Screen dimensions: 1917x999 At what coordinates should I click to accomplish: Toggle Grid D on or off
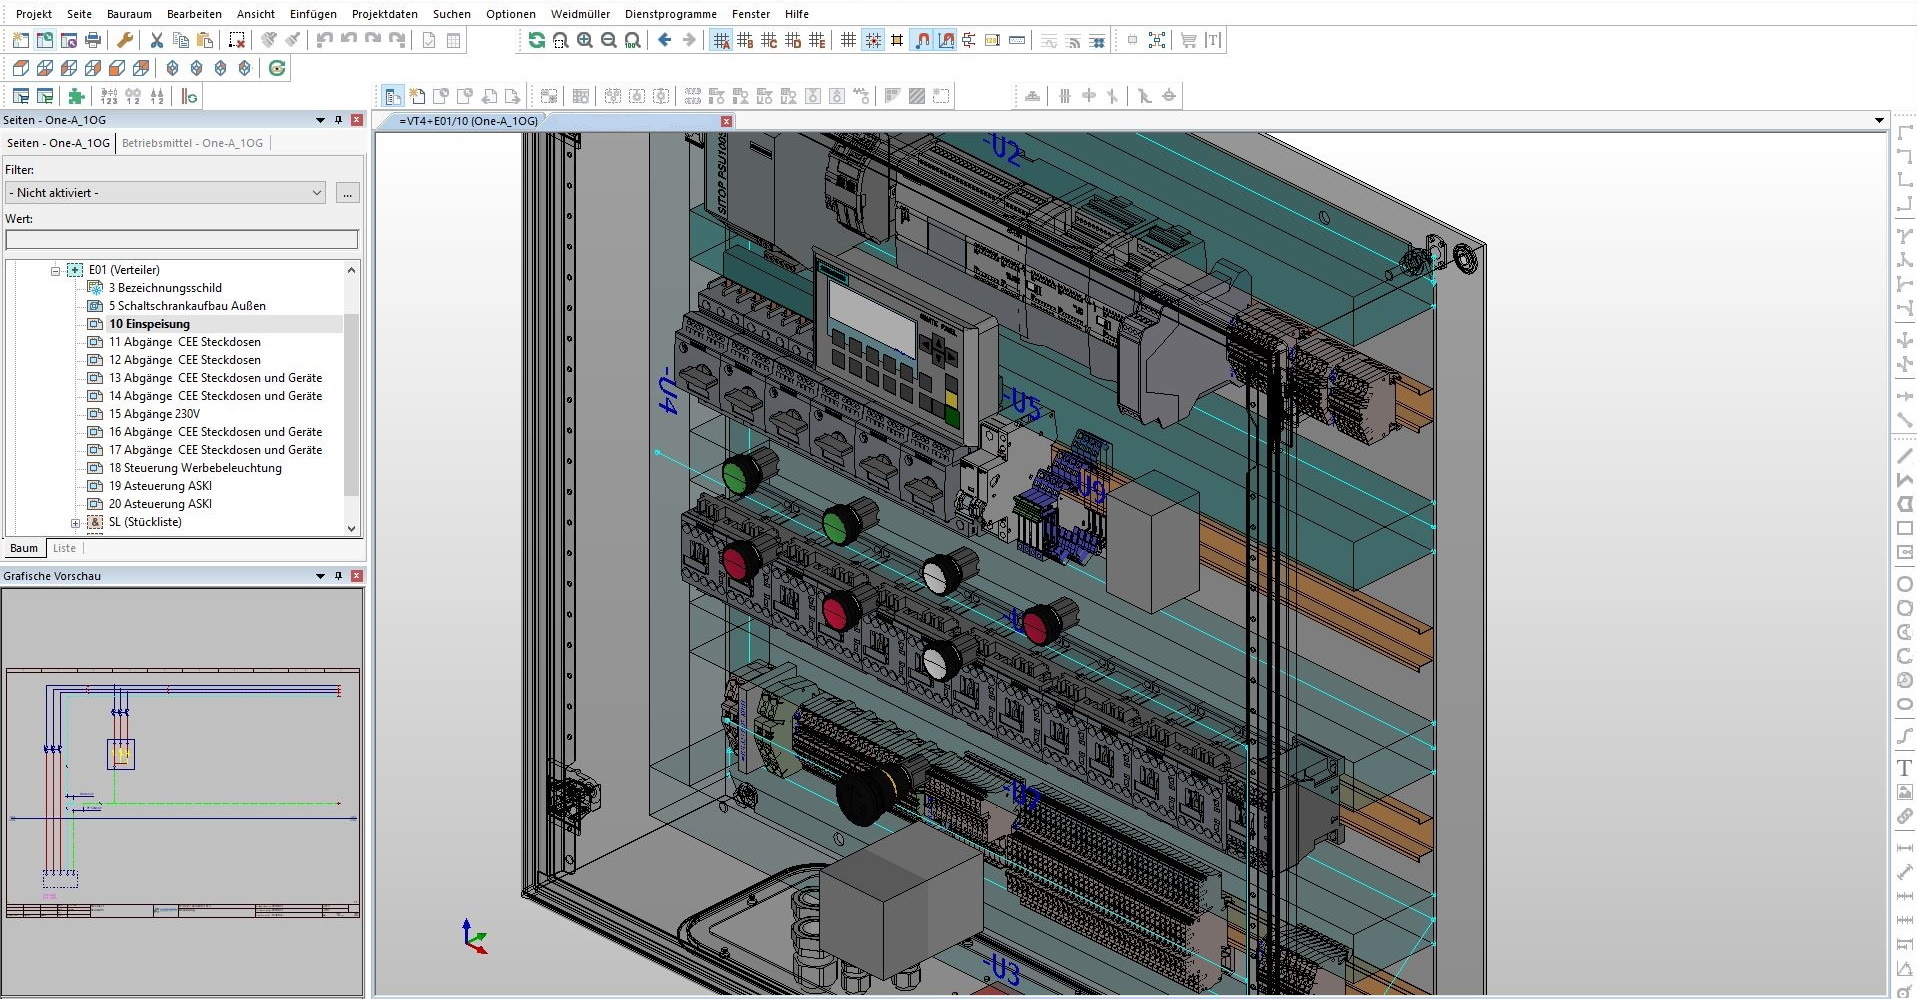(793, 40)
